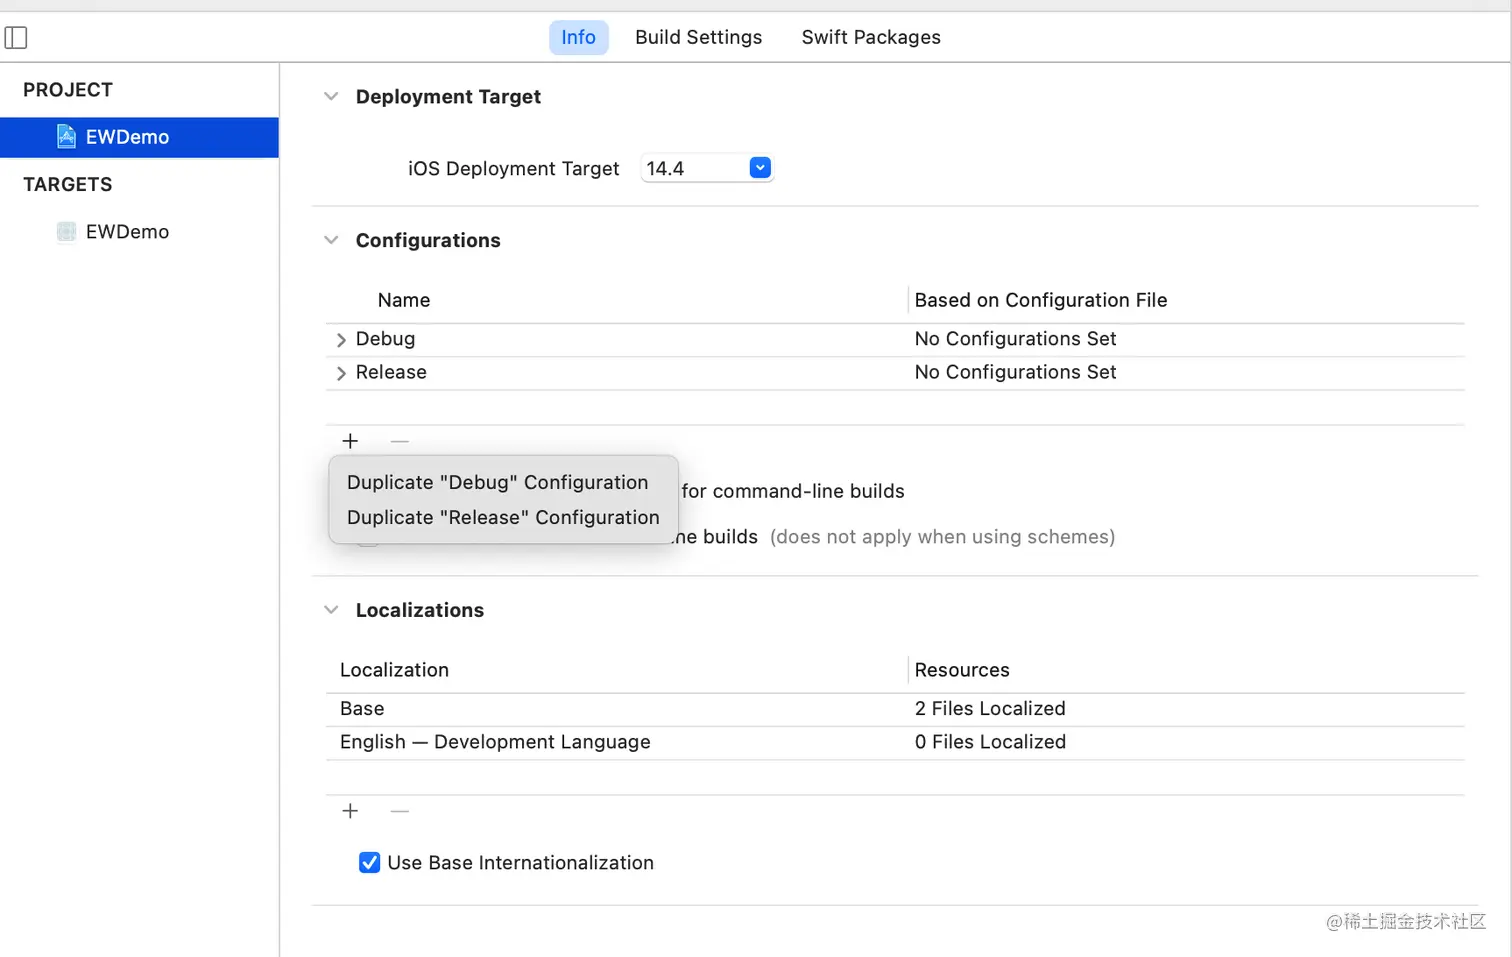Open the Swift Packages tab

click(871, 37)
